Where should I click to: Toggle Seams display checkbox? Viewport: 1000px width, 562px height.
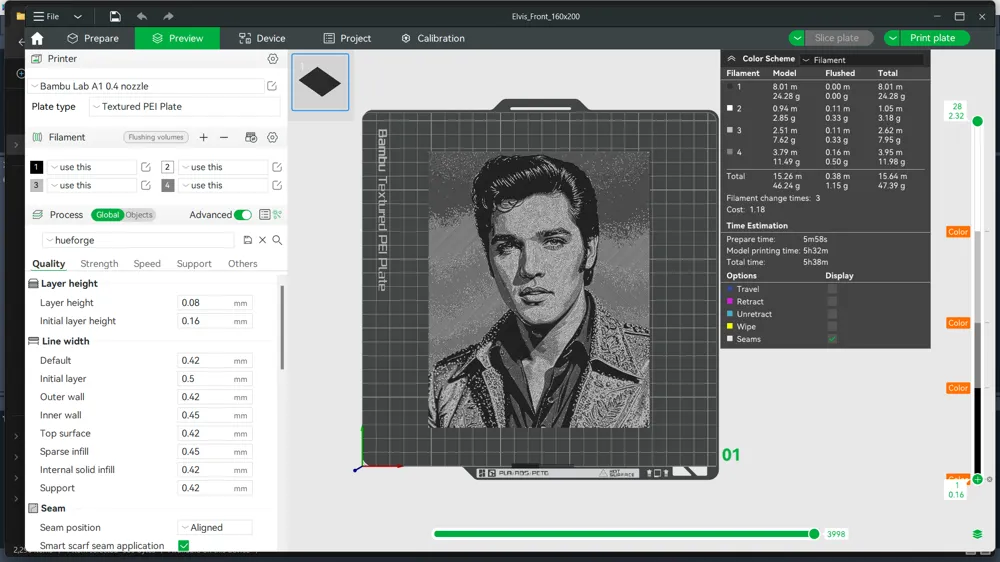click(x=832, y=339)
